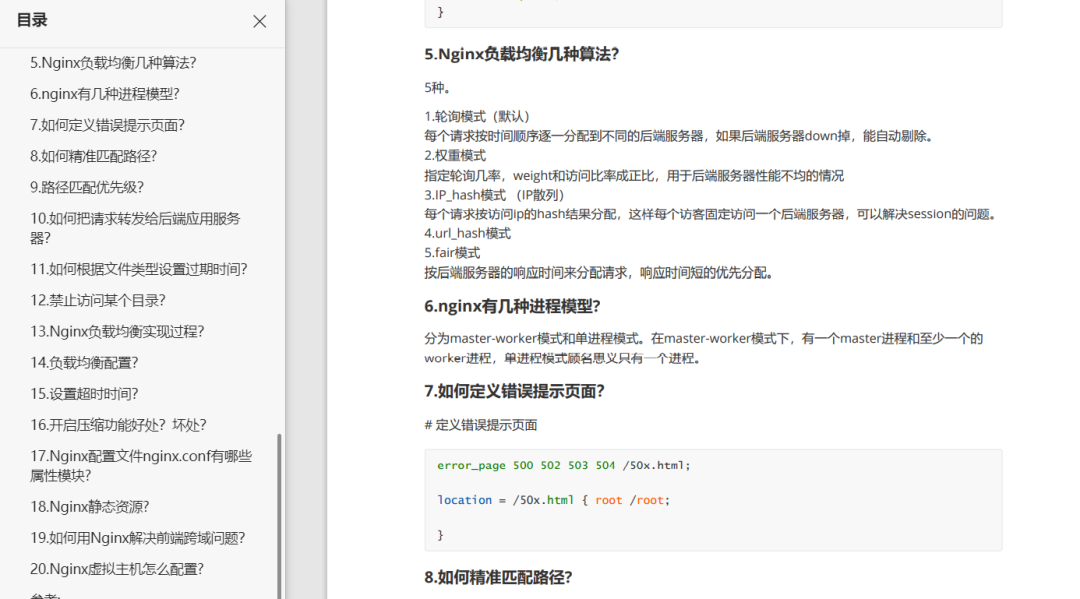Go to 13.Nginx负载均衡实现过程? entry
This screenshot has width=1080, height=599.
coord(117,330)
